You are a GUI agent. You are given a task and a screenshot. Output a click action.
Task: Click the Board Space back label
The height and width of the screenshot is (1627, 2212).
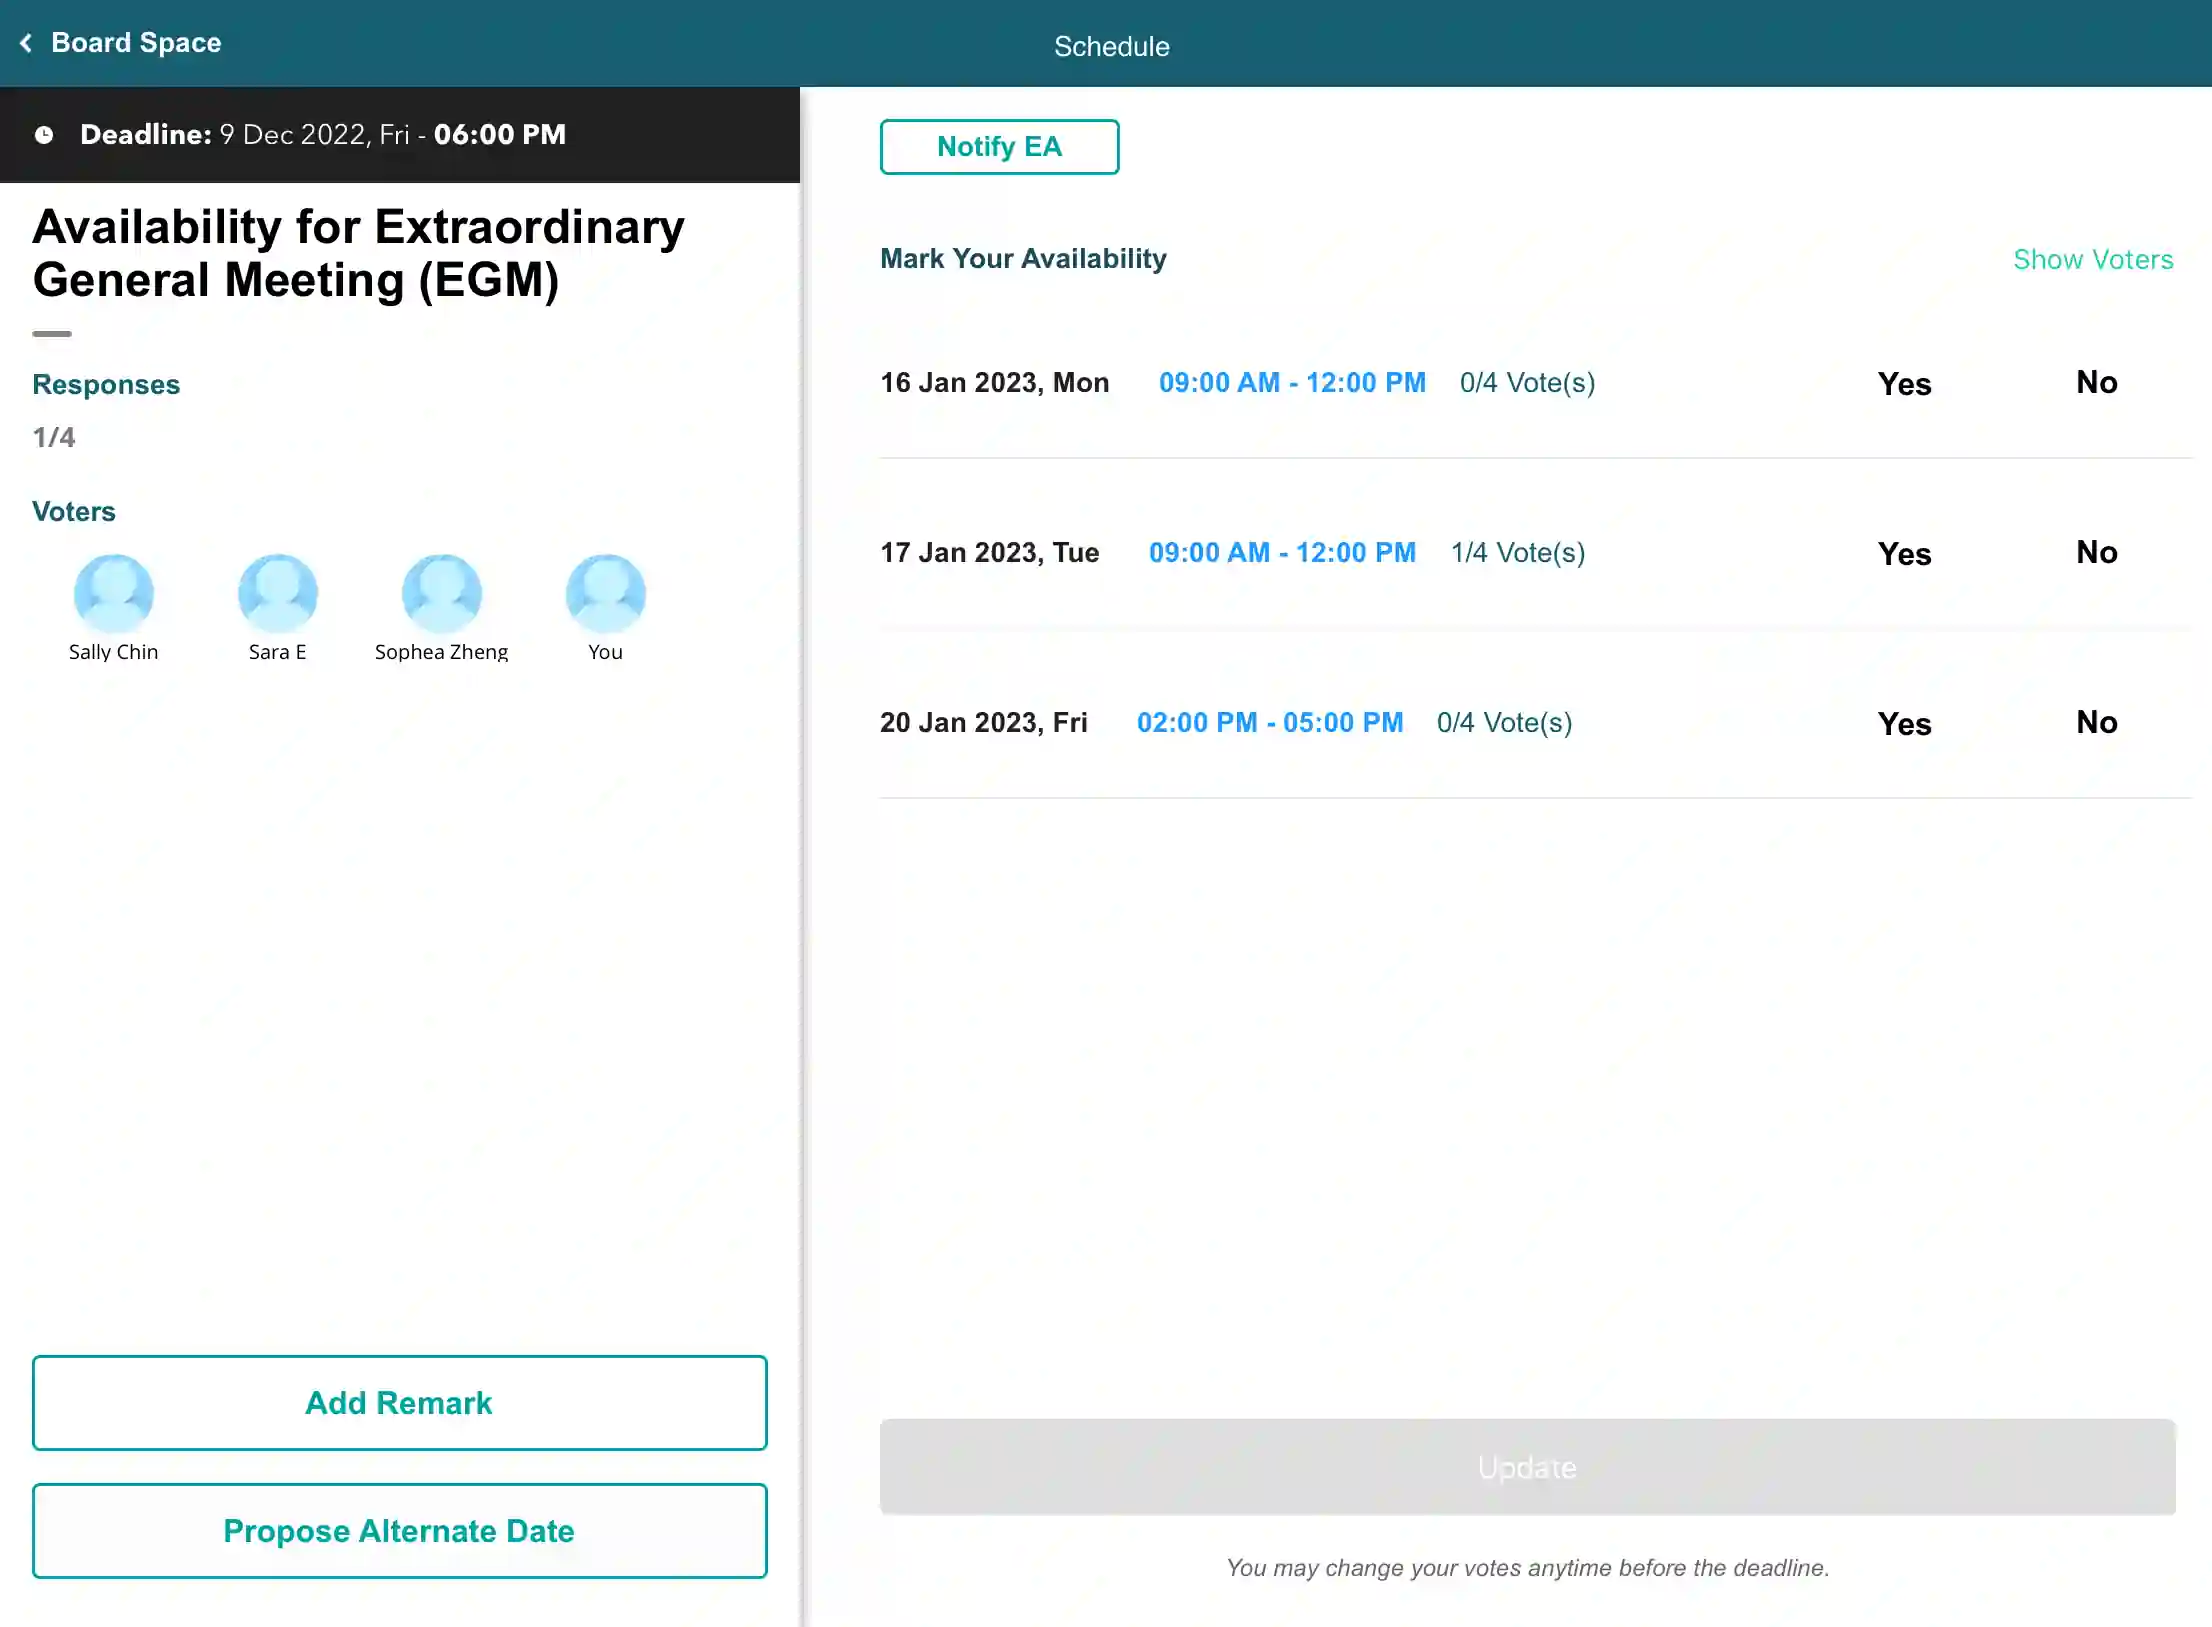(x=136, y=43)
